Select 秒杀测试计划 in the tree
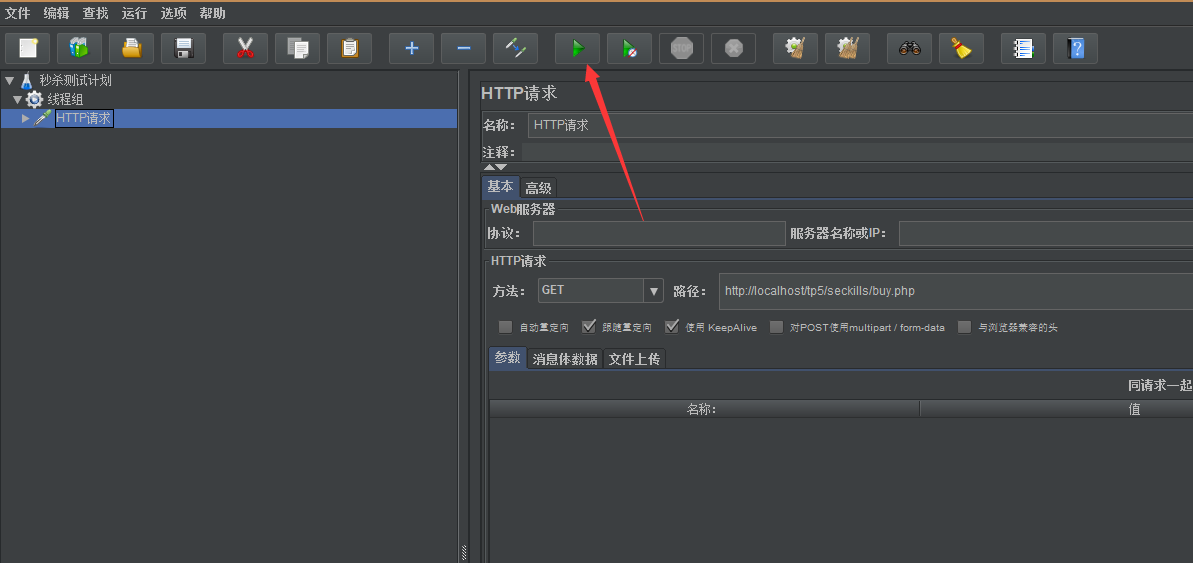 (x=76, y=81)
